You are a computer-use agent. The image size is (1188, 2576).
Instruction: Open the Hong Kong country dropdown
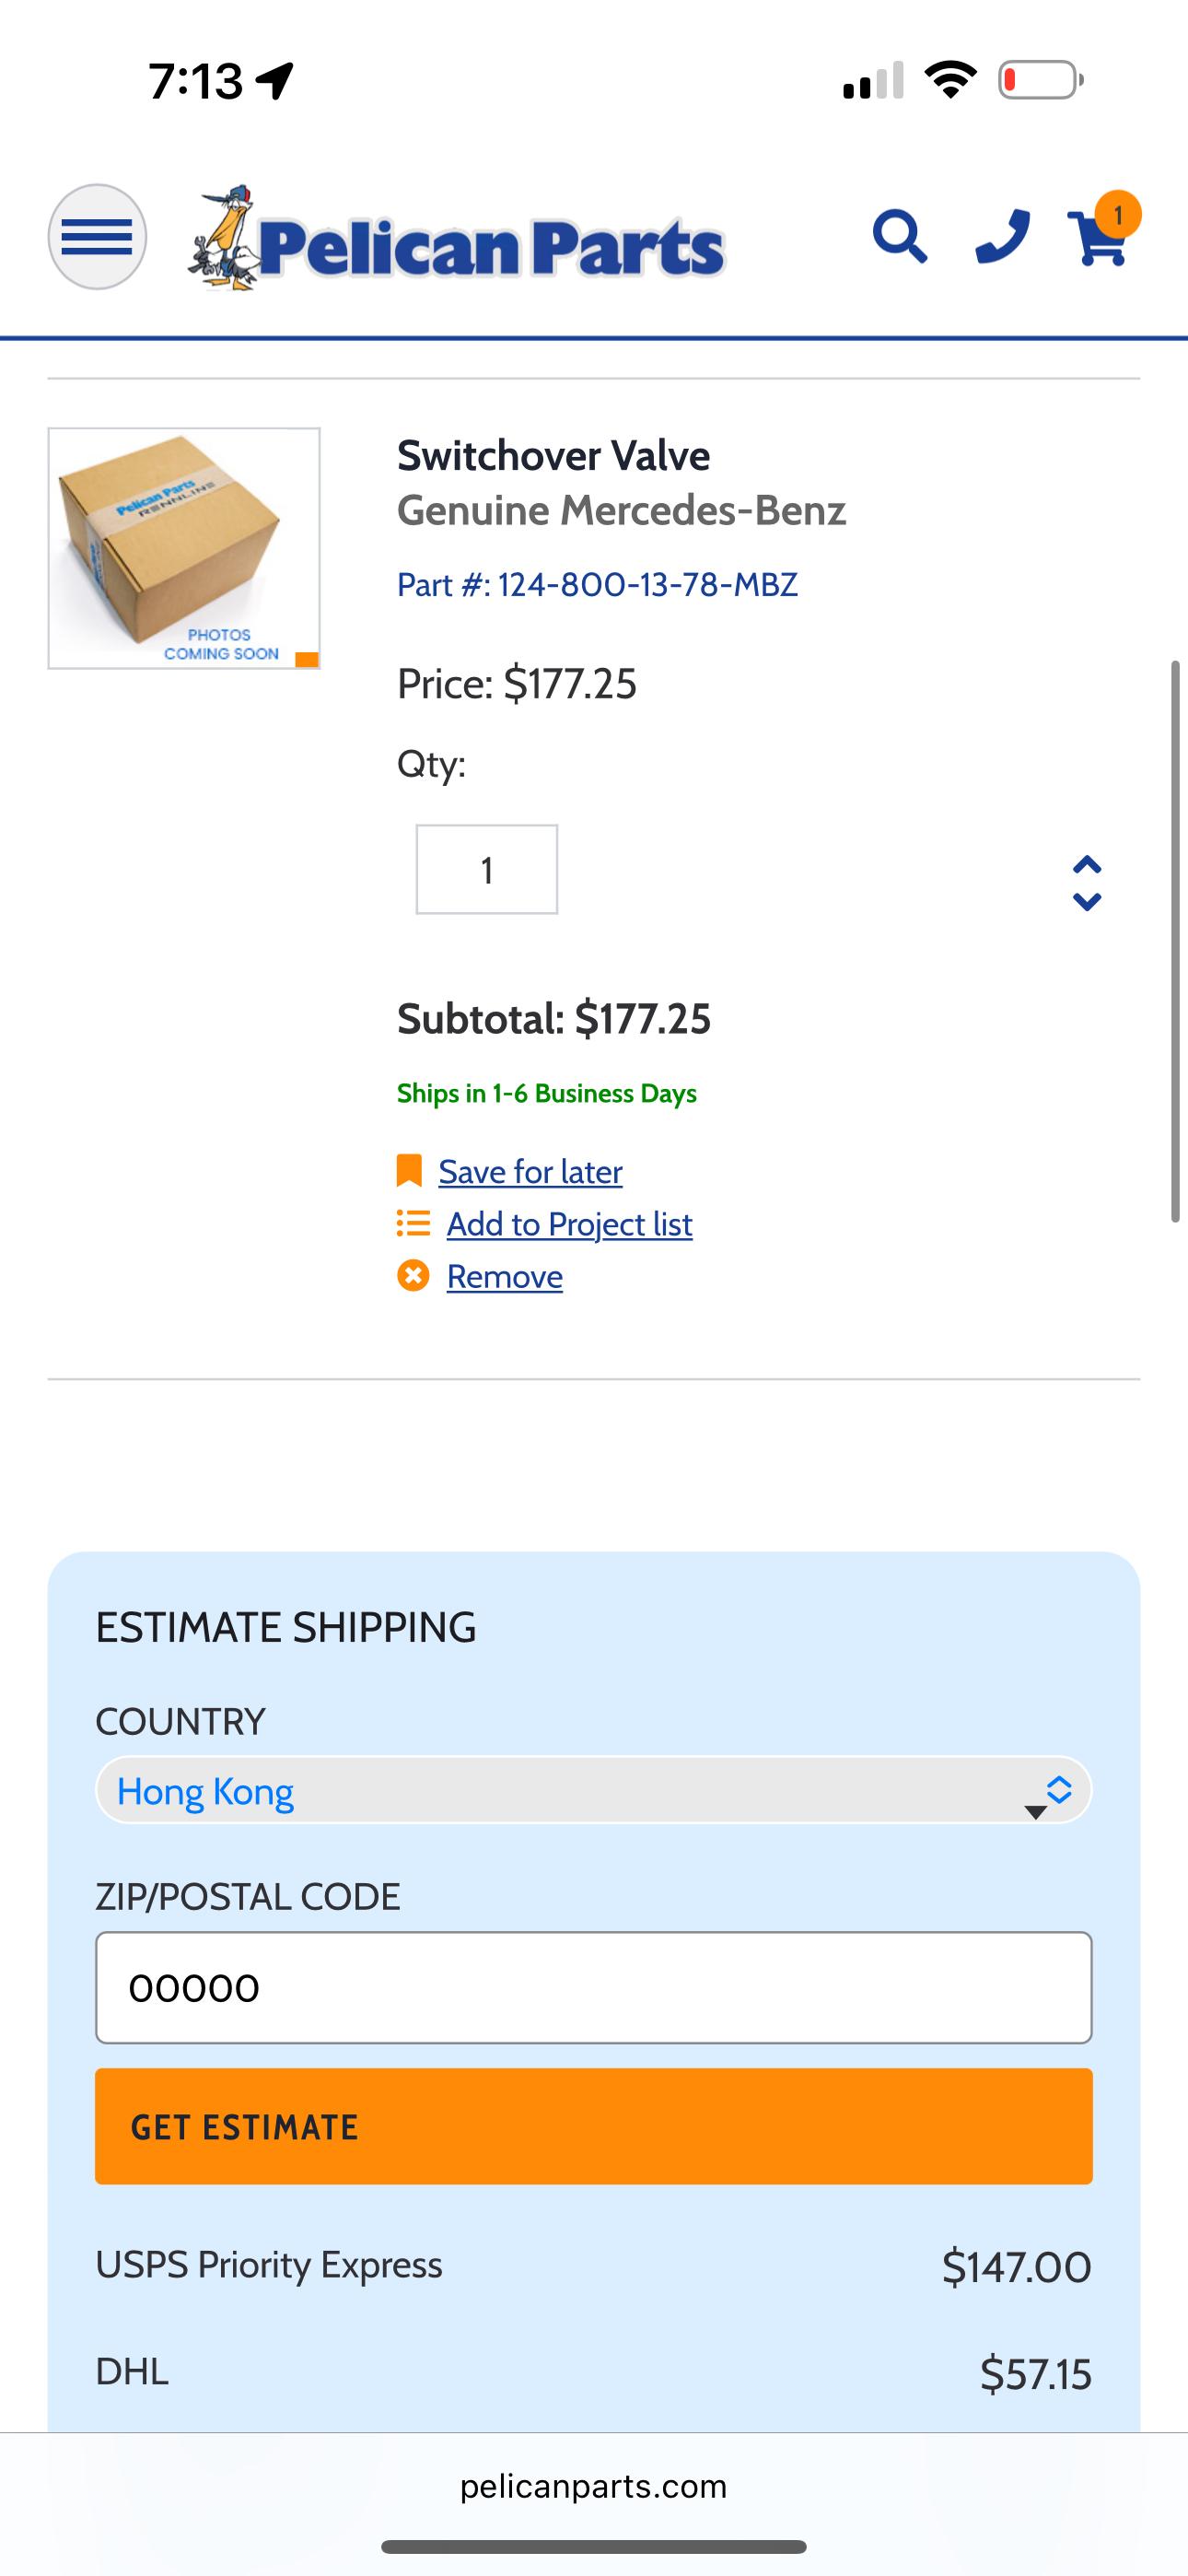point(593,1790)
